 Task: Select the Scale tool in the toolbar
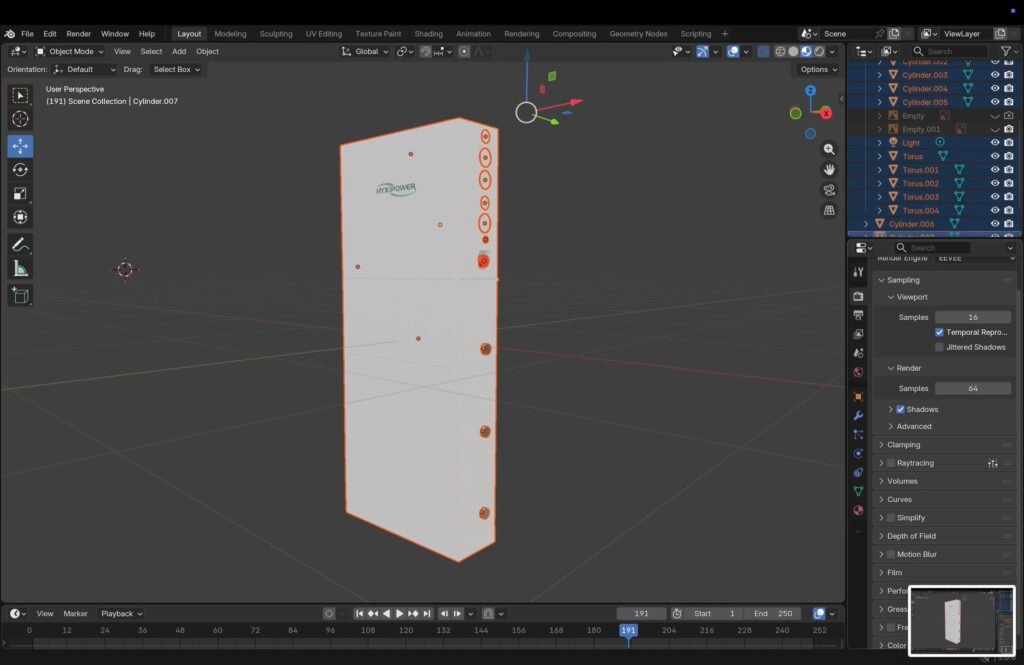point(20,194)
